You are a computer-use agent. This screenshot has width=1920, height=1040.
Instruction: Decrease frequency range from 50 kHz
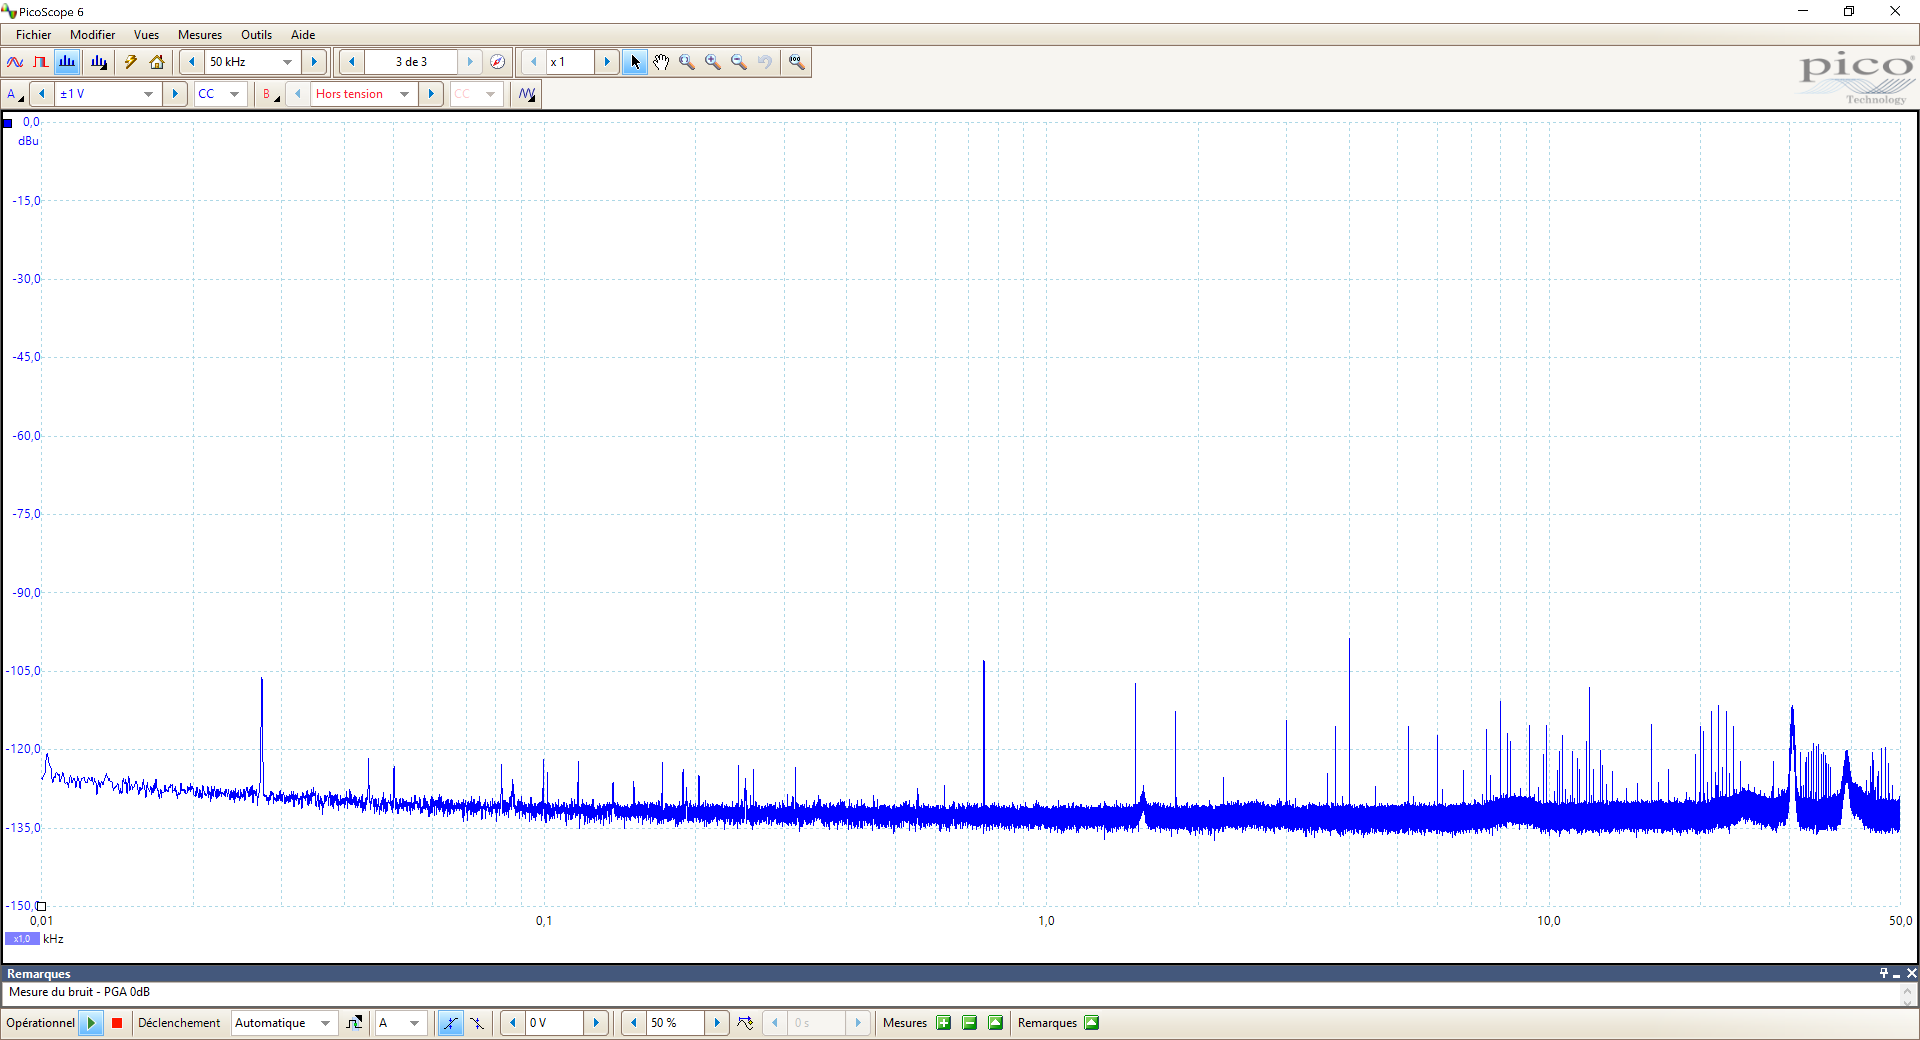[192, 62]
